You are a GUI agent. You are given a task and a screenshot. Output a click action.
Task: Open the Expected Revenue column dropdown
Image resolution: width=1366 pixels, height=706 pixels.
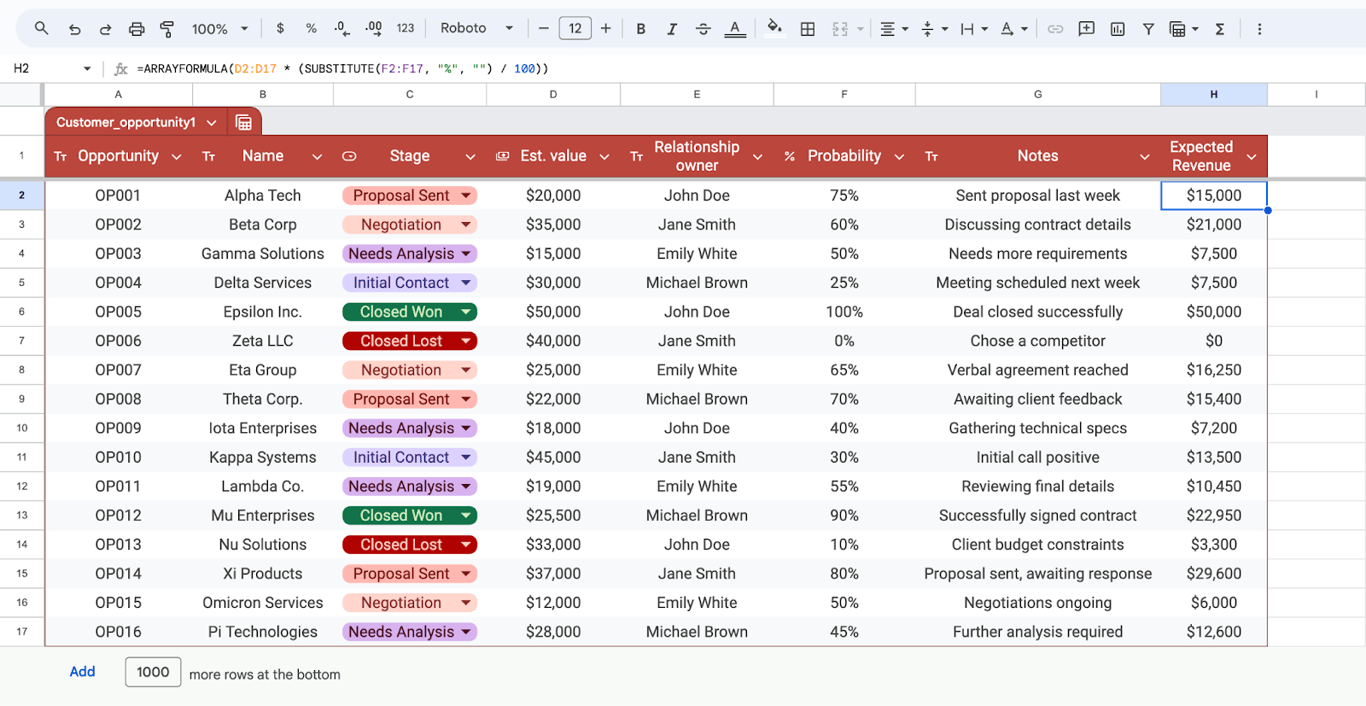point(1251,157)
